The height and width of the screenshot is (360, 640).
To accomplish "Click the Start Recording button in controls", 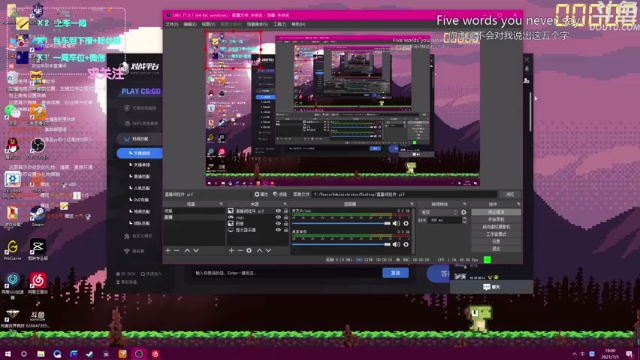I will click(496, 220).
